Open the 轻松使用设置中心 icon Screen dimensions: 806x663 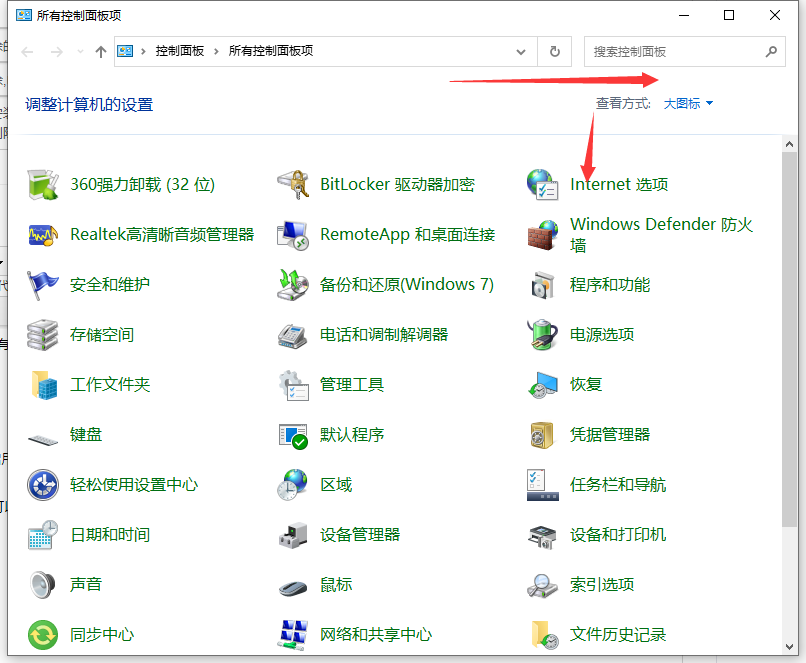(43, 485)
